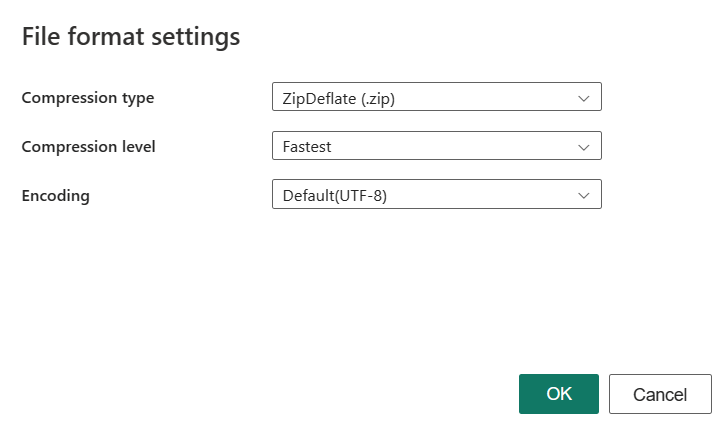Change the encoding from Default(UTF-8)

[436, 196]
